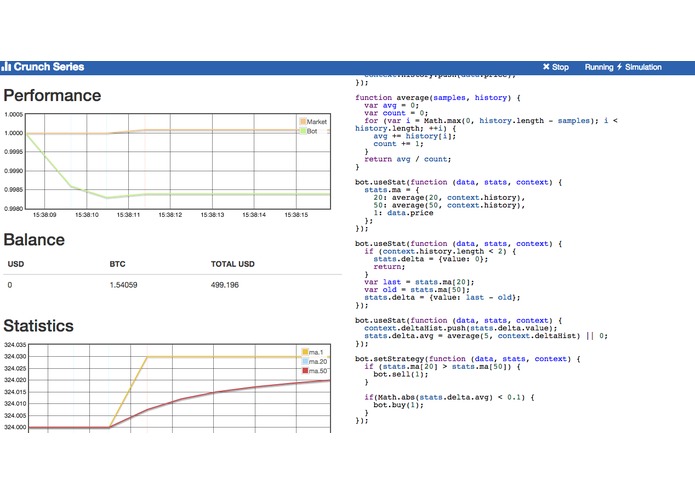Click the 1.0005 y-axis label

(13, 114)
